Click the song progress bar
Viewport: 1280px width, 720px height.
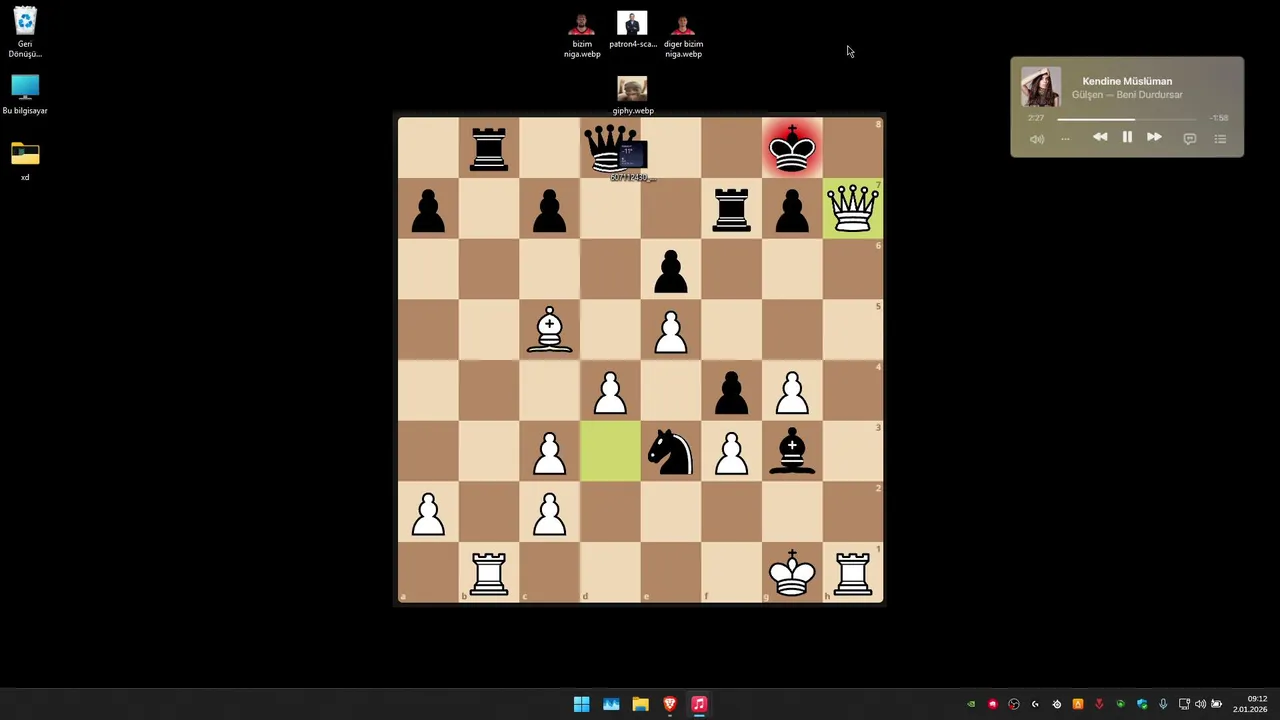1127,118
